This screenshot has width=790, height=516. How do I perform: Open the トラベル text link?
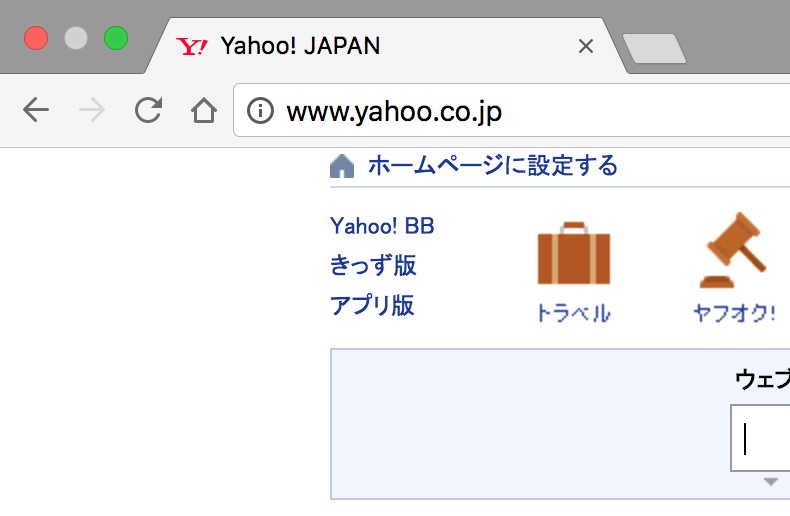[574, 313]
